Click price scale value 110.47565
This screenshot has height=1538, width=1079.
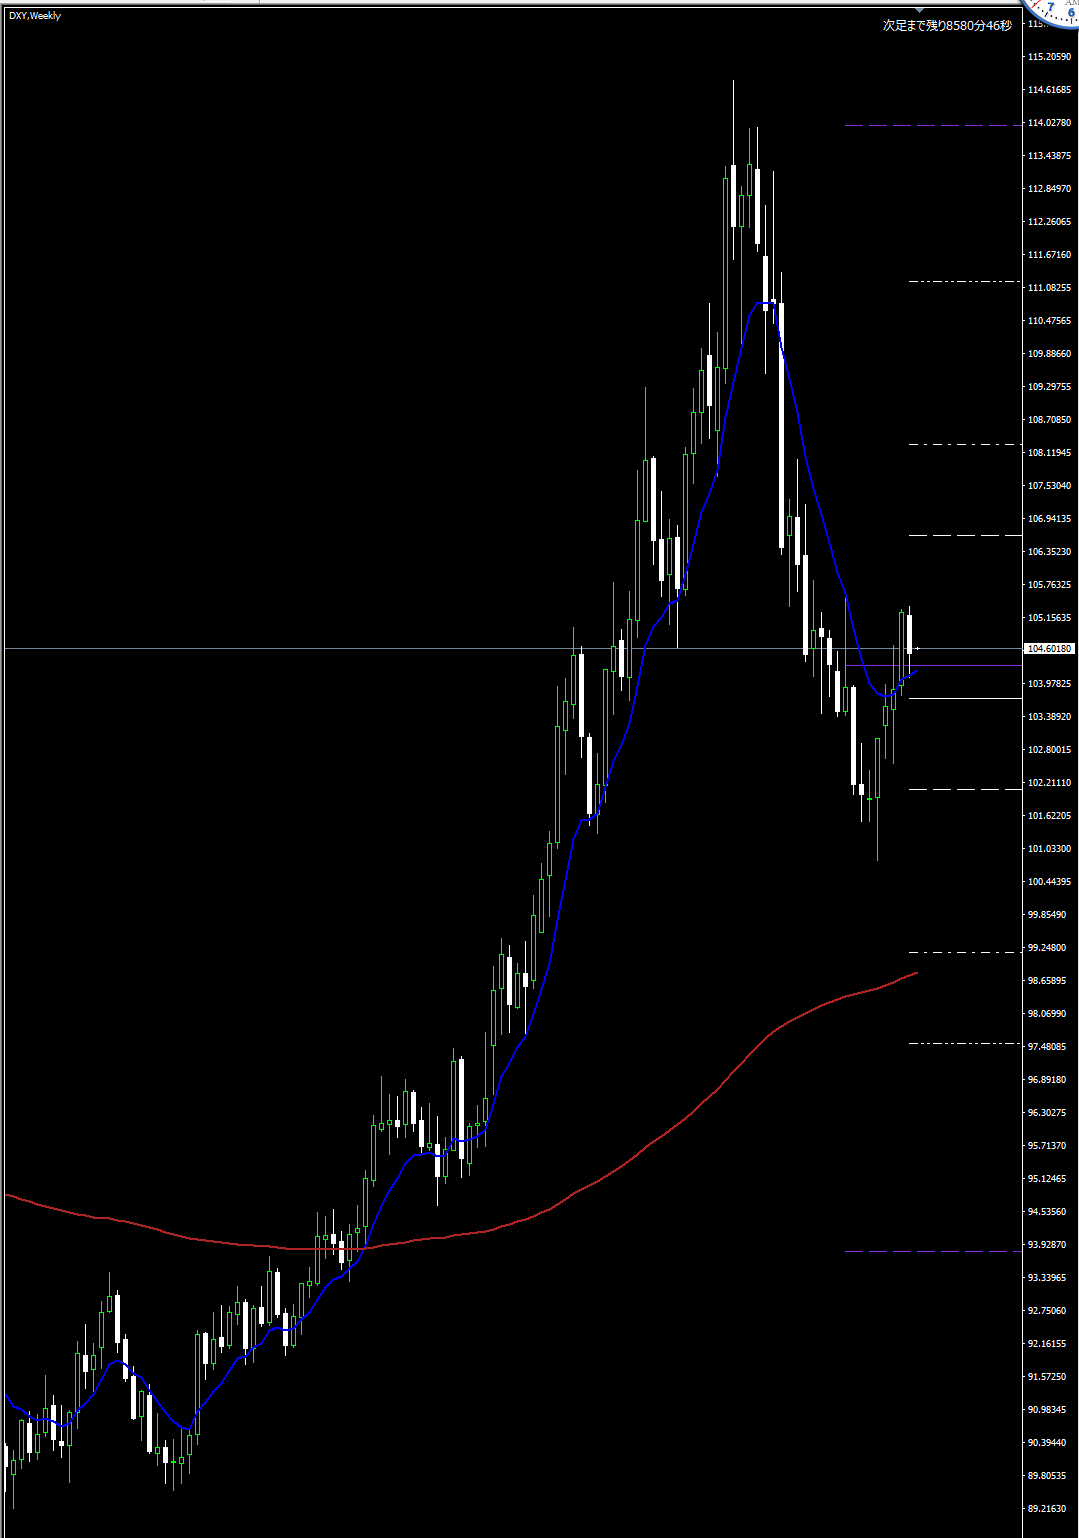pyautogui.click(x=1049, y=321)
